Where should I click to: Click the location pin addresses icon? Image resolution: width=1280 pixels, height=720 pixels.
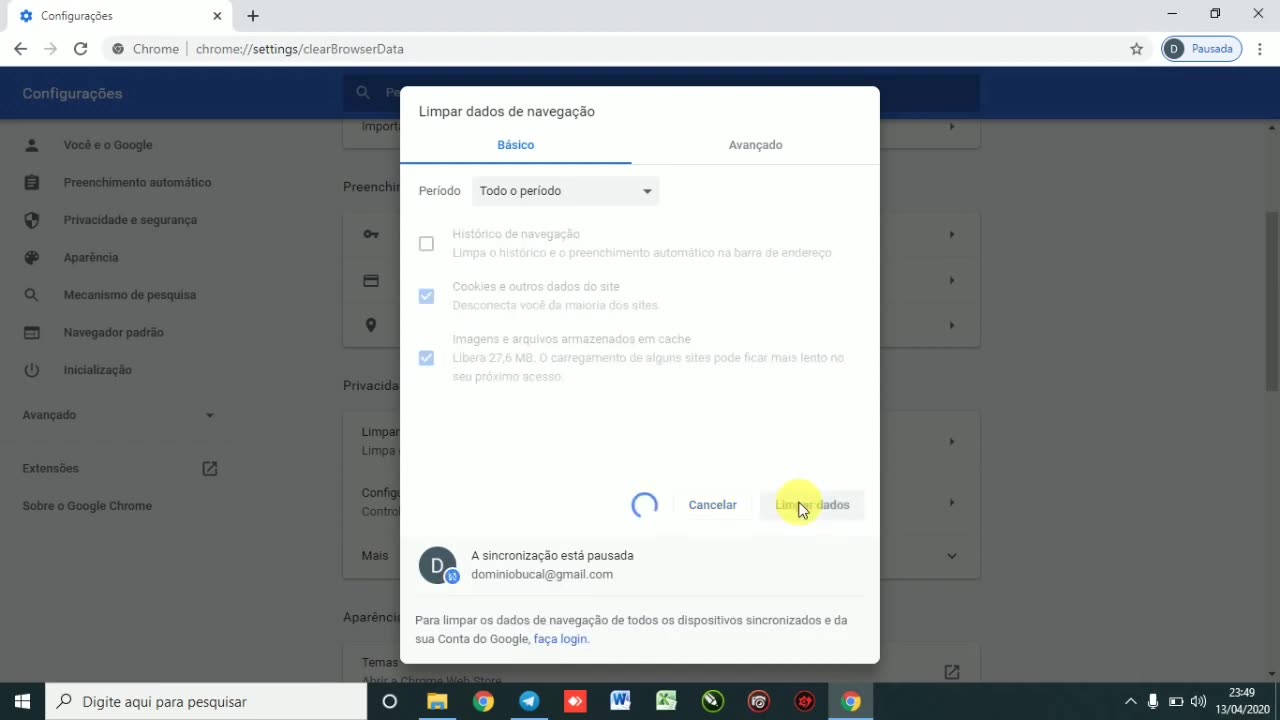point(371,325)
